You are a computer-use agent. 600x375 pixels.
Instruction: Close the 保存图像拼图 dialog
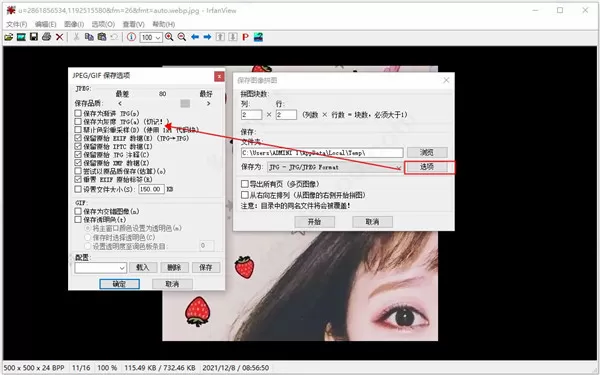[446, 80]
